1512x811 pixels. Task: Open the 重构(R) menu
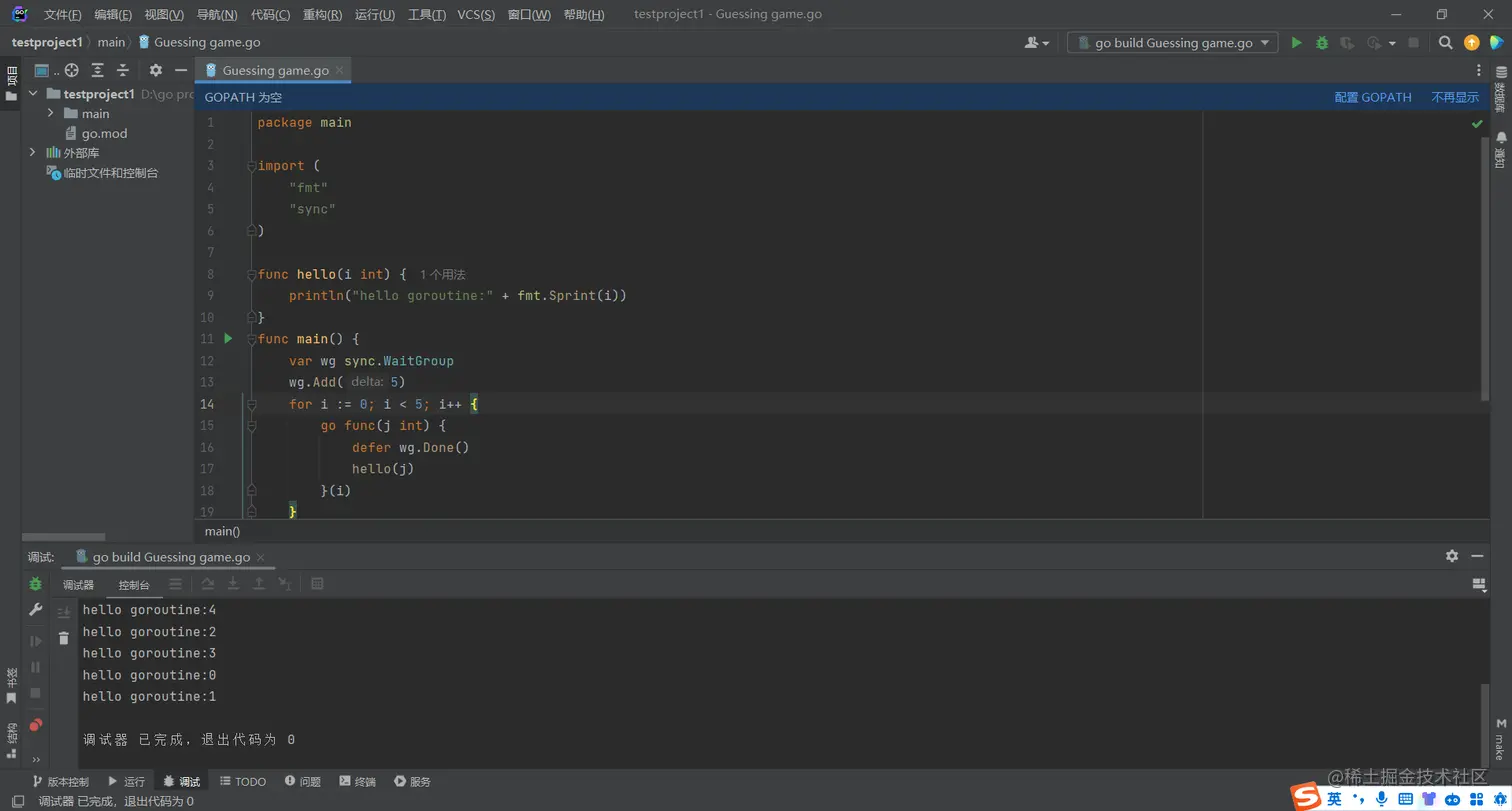(322, 15)
